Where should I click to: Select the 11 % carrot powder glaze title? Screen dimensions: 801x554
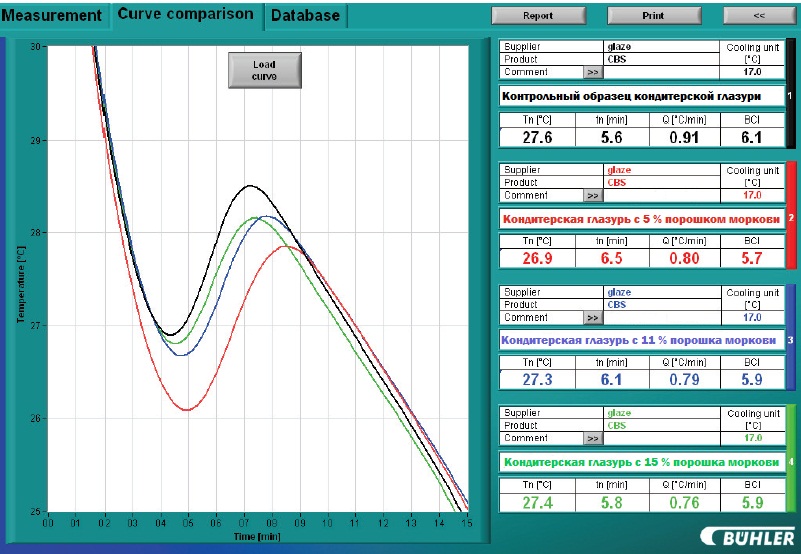coord(641,340)
